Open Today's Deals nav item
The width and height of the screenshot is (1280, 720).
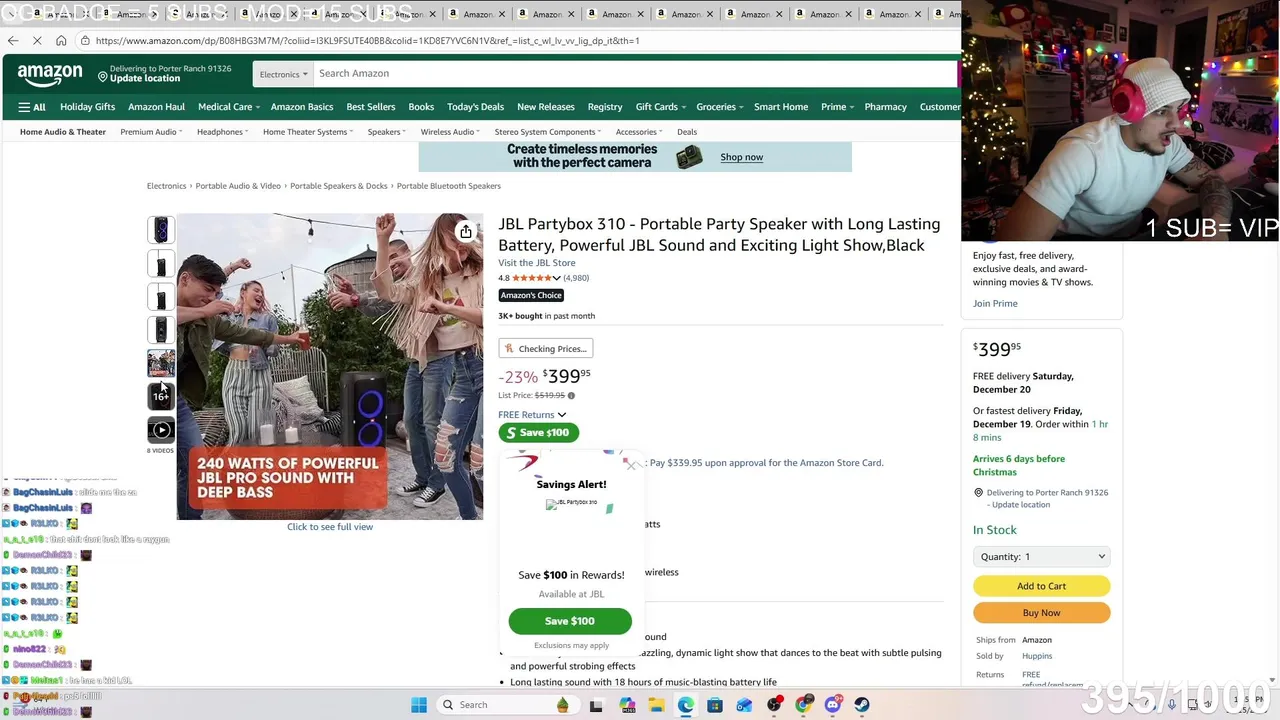(x=475, y=107)
